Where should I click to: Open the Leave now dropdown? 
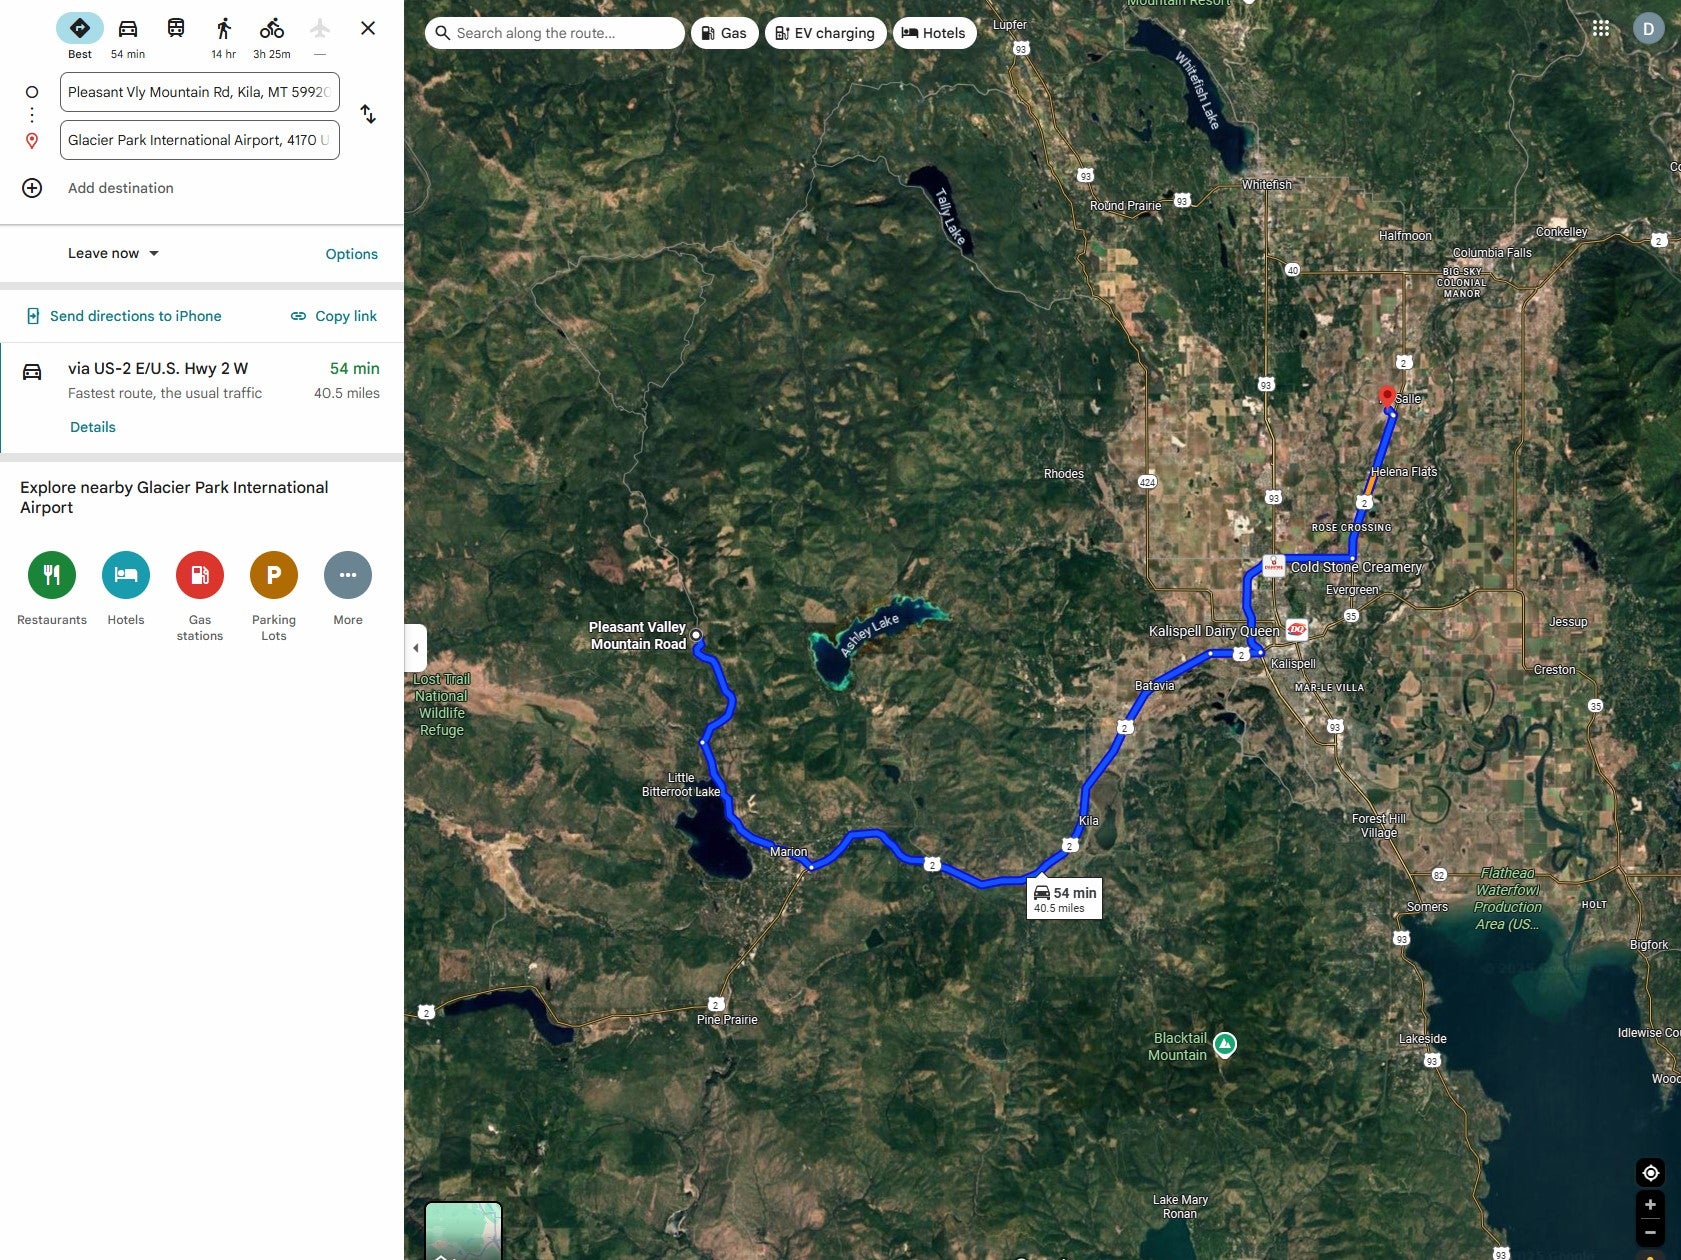(114, 253)
